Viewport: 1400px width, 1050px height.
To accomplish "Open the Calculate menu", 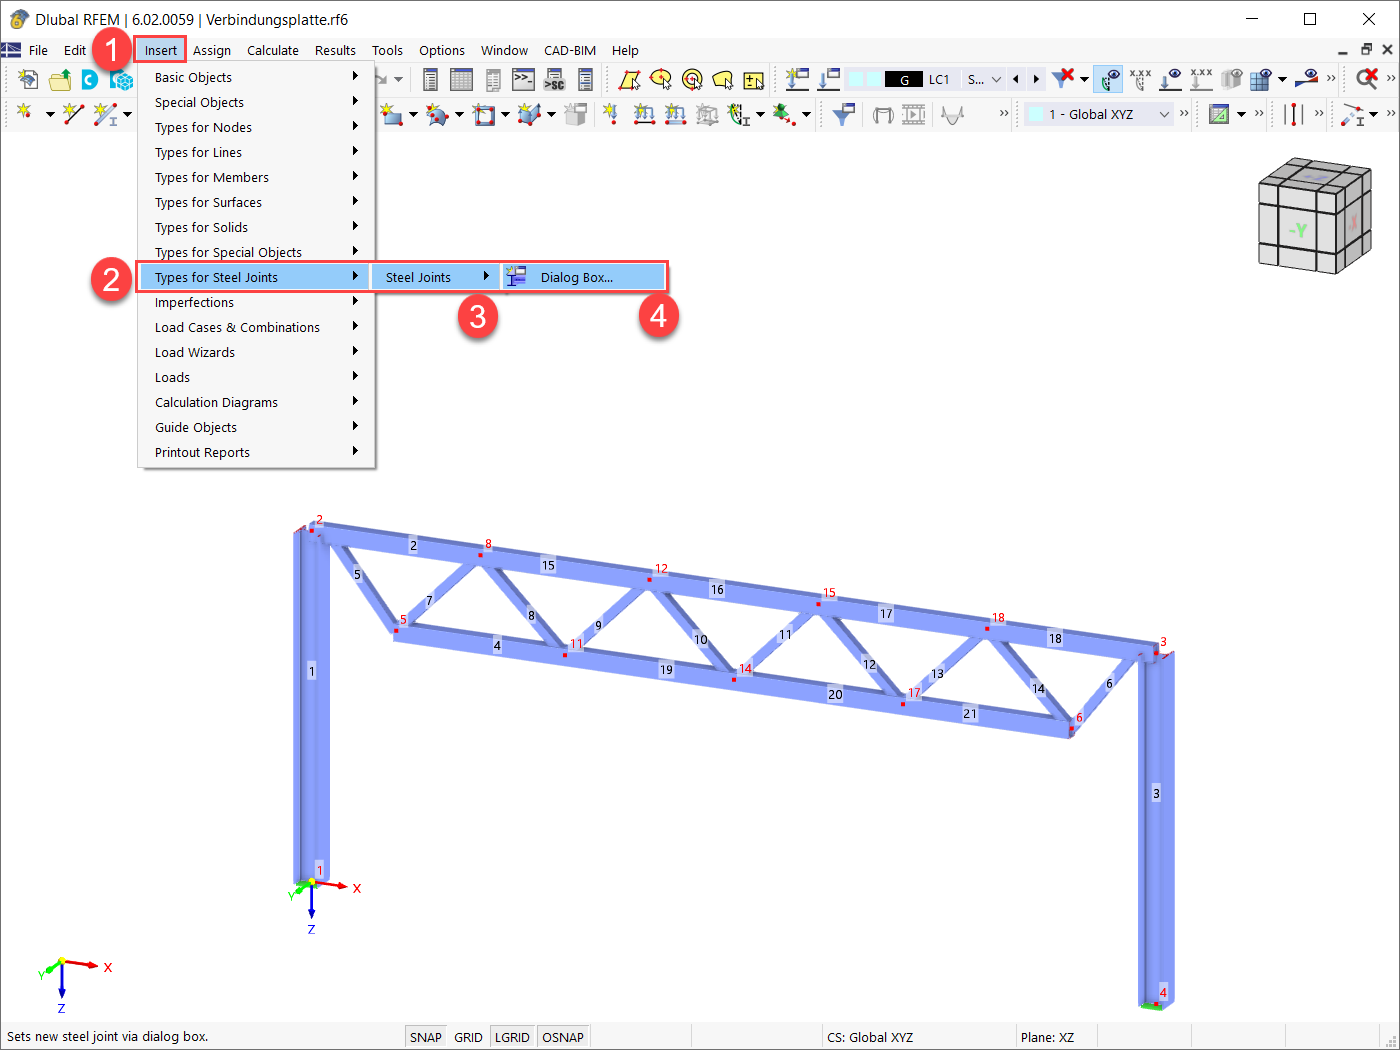I will coord(273,50).
